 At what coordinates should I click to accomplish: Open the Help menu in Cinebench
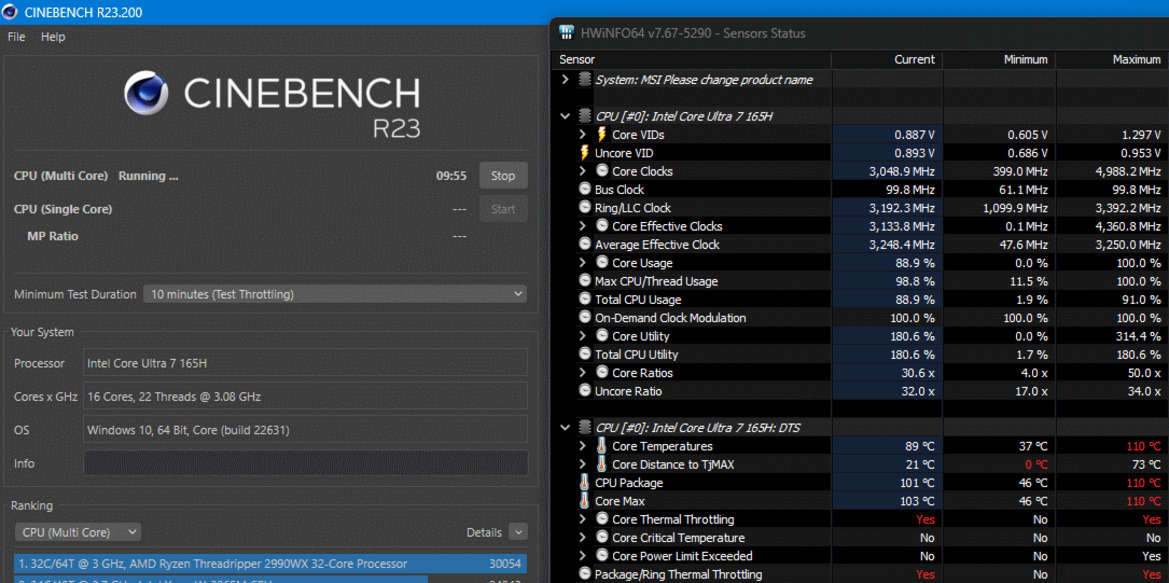tap(53, 37)
